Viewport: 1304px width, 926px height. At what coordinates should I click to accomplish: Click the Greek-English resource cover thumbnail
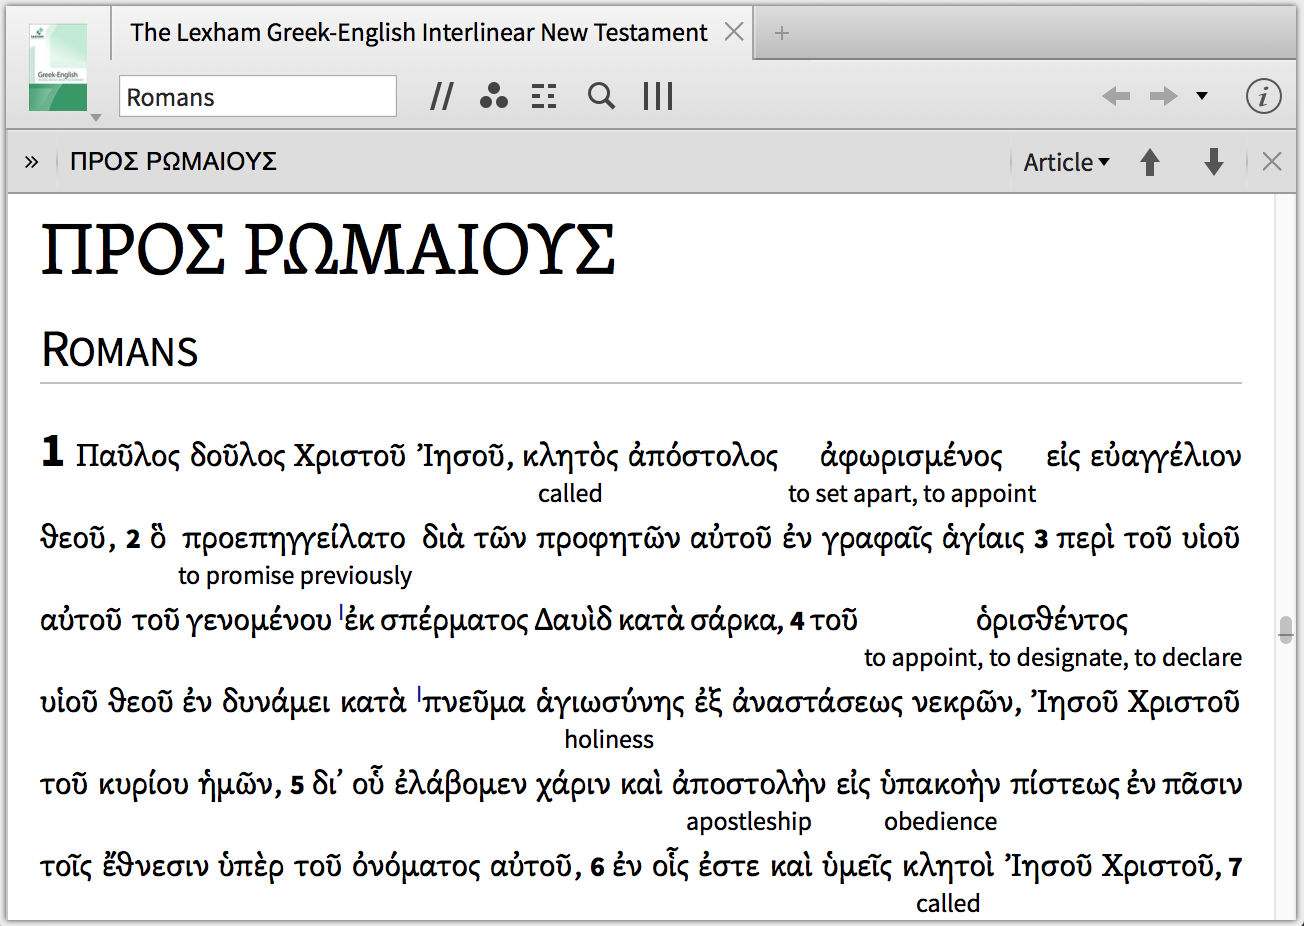coord(55,60)
